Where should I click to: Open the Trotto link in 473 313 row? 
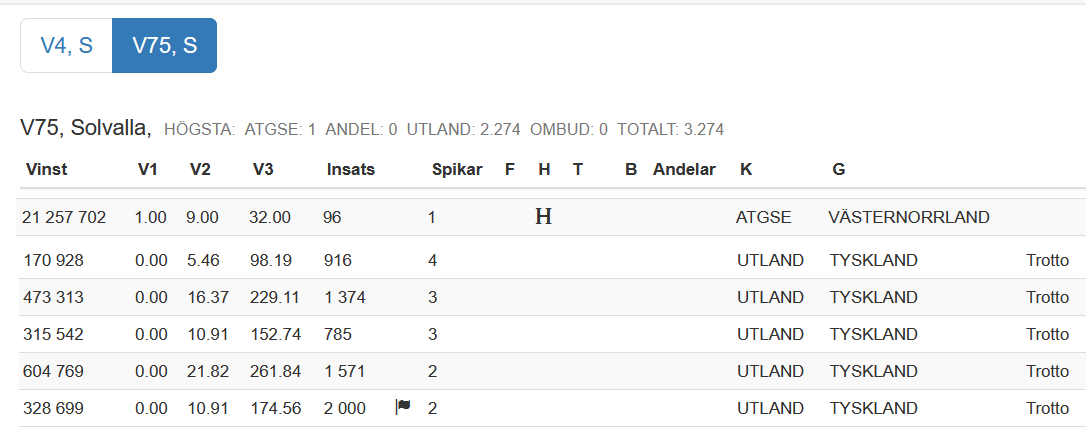pos(1047,298)
